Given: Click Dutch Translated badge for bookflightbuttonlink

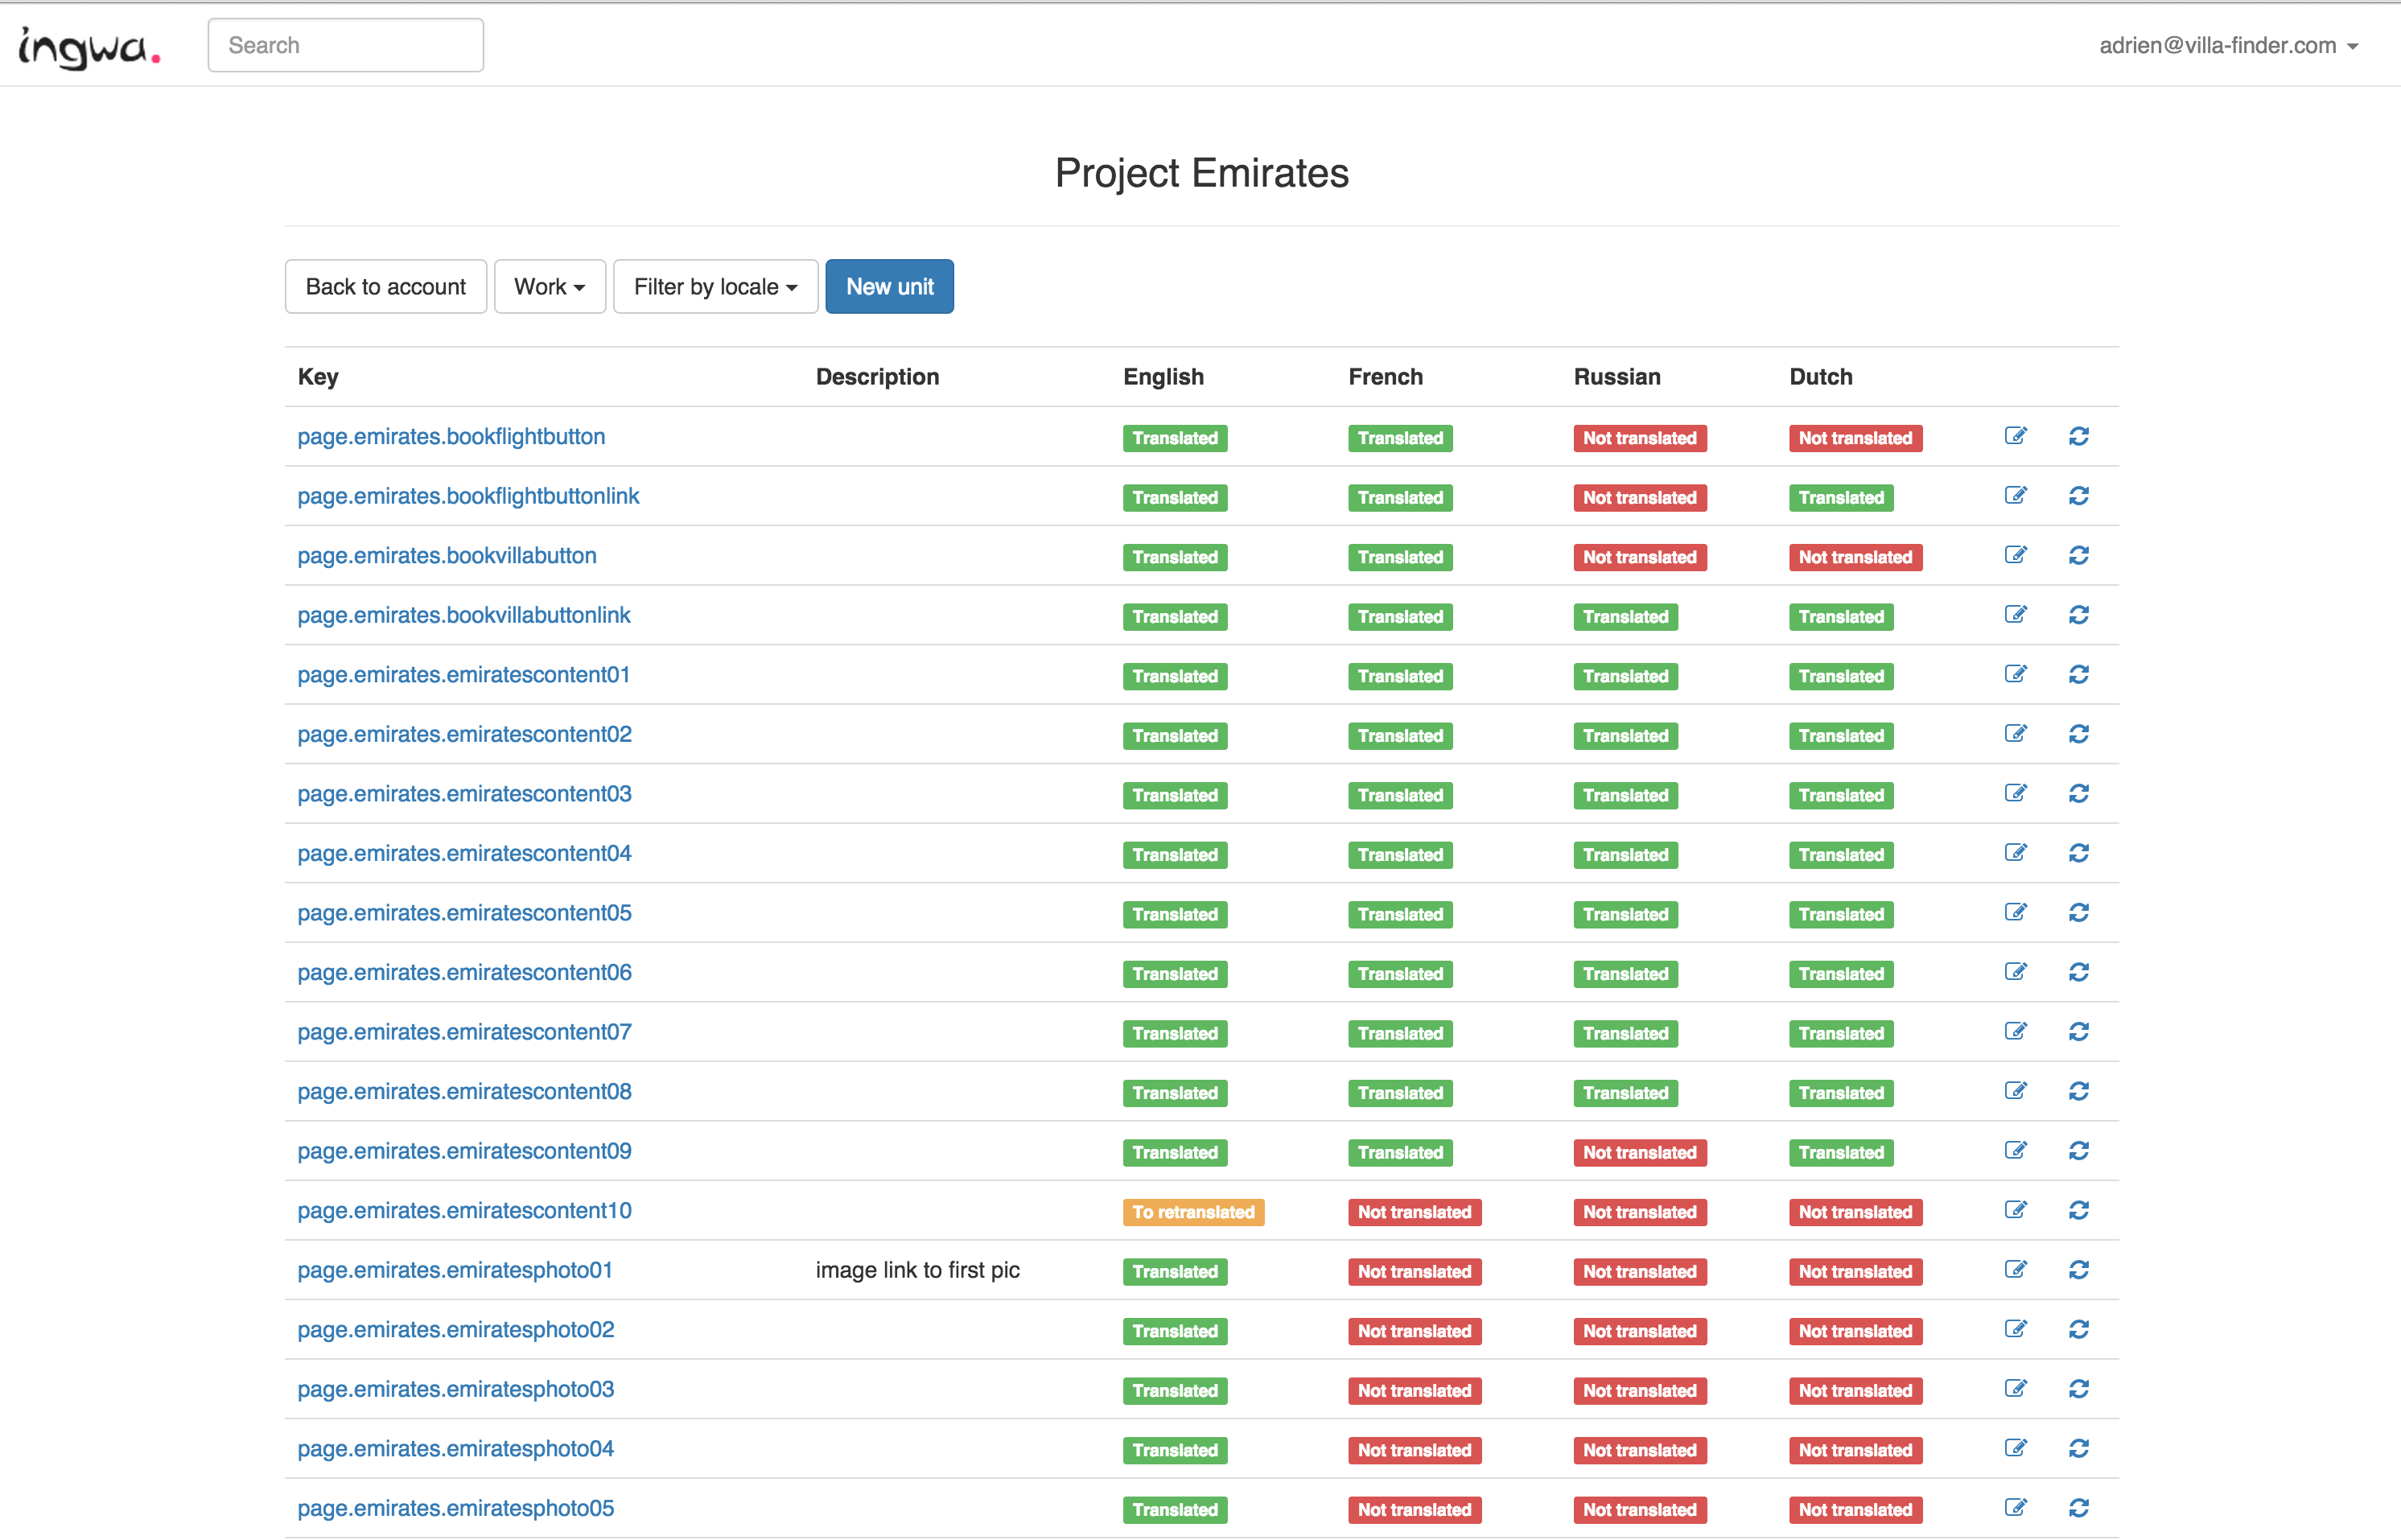Looking at the screenshot, I should 1840,498.
